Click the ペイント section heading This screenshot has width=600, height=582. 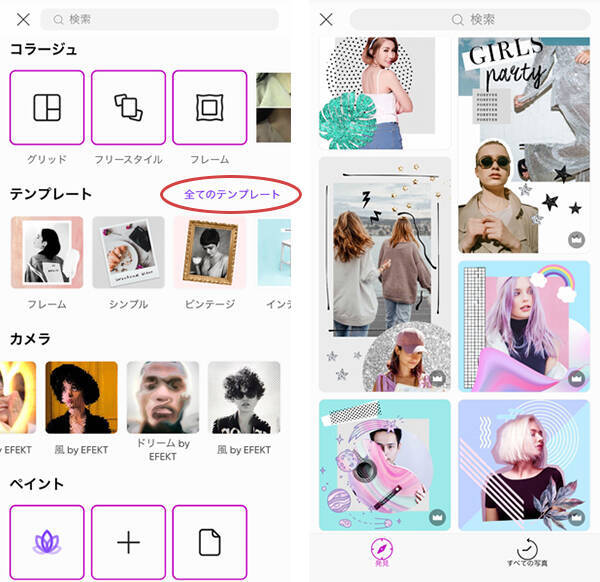pos(37,484)
